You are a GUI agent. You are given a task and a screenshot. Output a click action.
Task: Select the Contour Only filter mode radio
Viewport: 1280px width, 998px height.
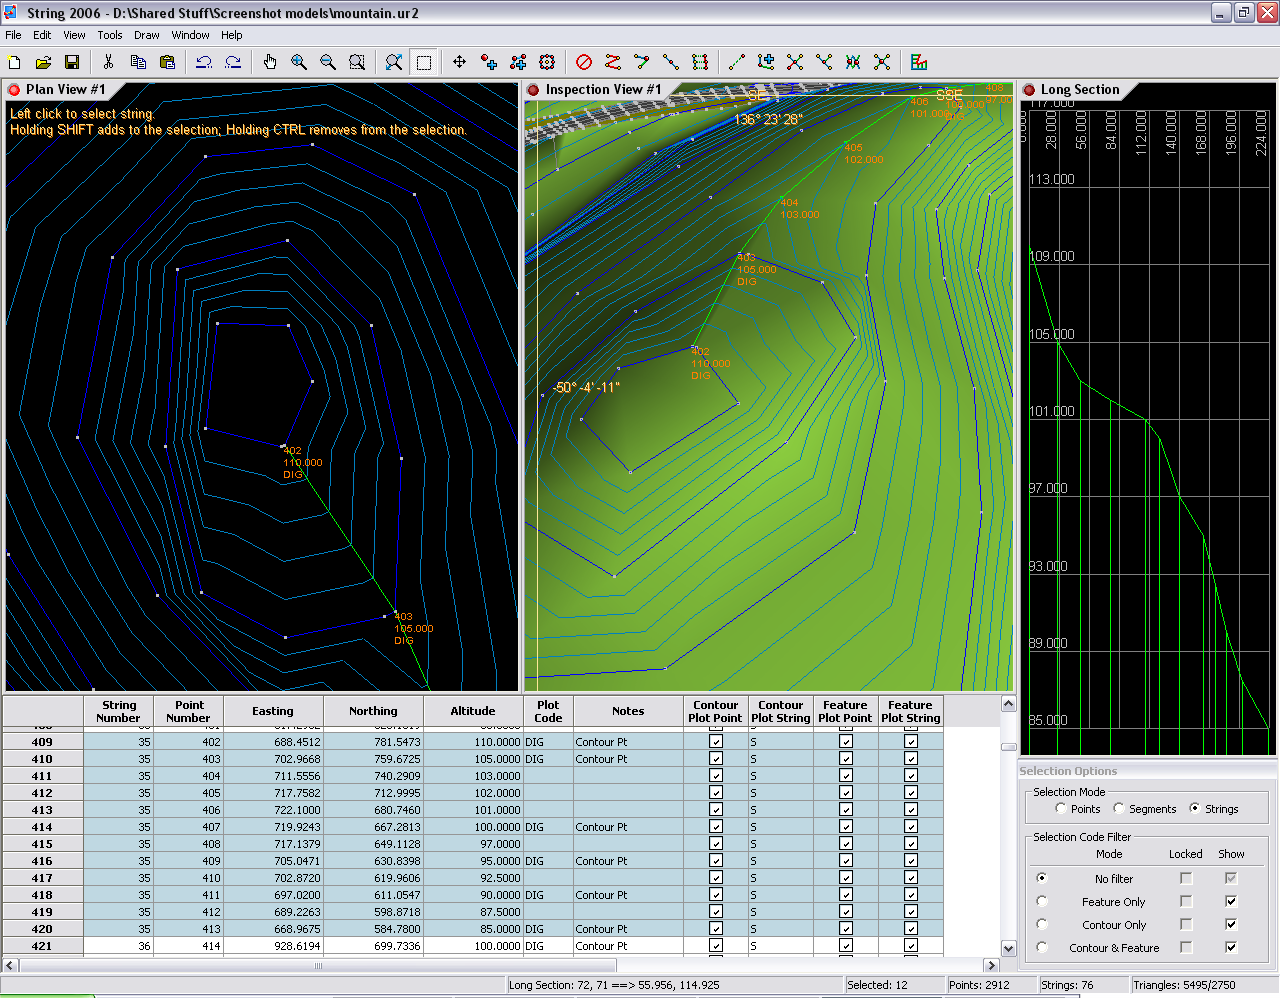(x=1042, y=925)
